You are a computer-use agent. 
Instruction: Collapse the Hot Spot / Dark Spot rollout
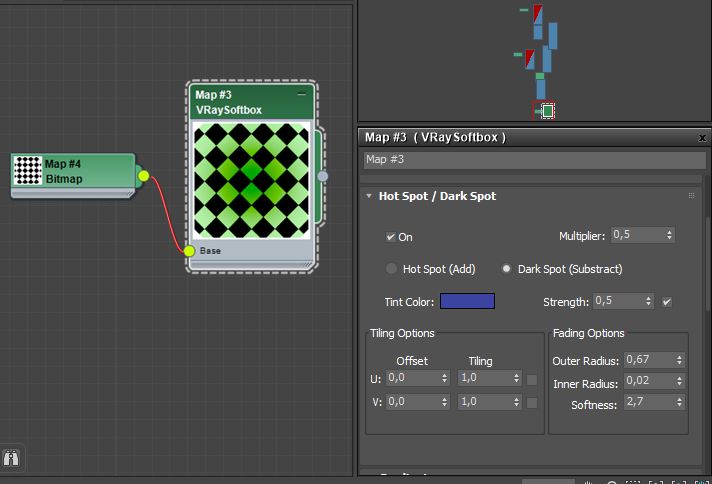click(369, 196)
